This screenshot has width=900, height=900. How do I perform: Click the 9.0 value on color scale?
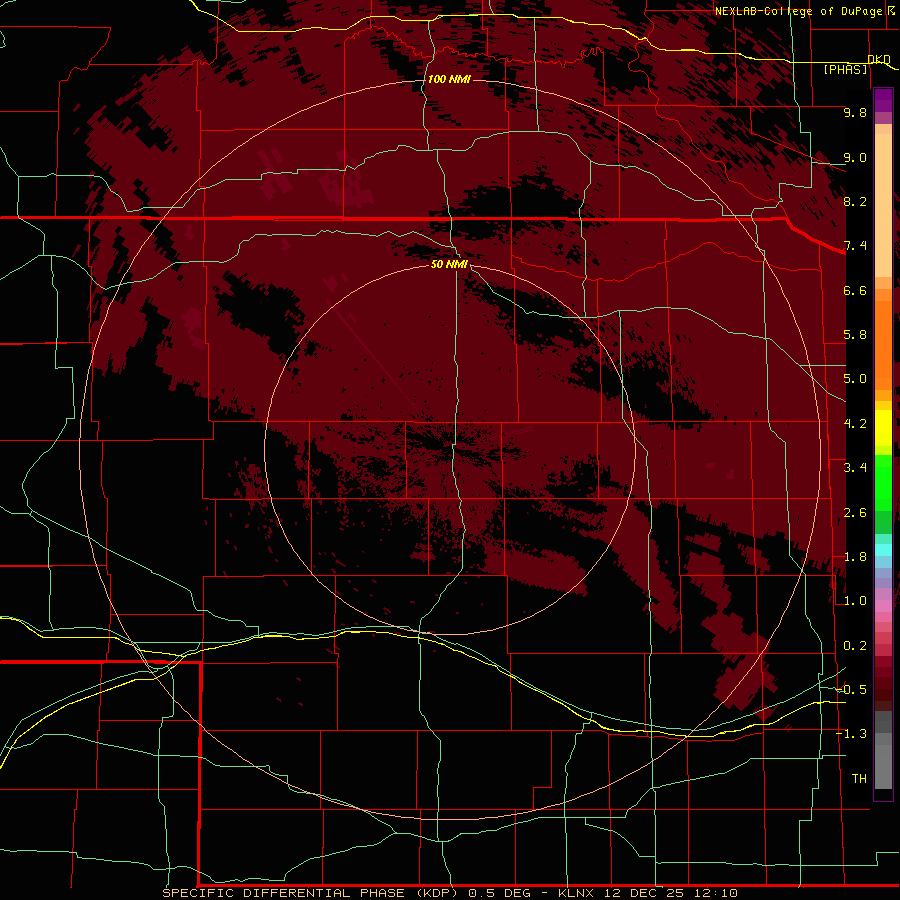tap(855, 157)
